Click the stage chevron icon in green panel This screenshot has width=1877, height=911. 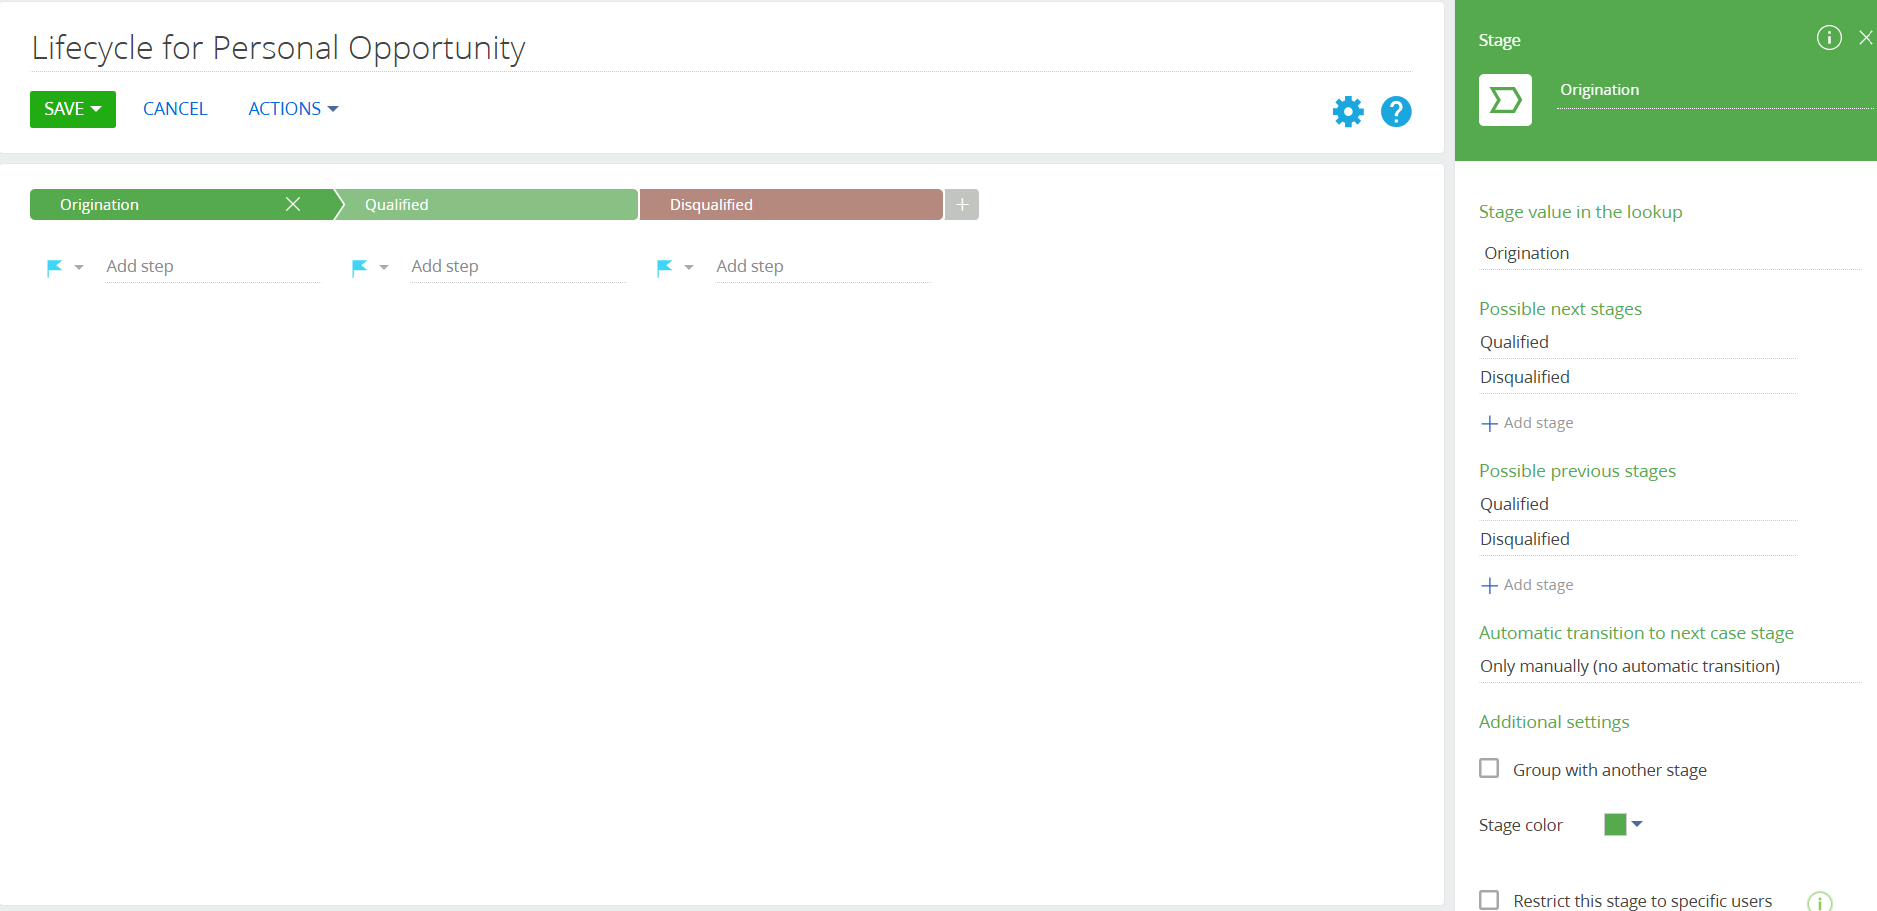pos(1505,100)
